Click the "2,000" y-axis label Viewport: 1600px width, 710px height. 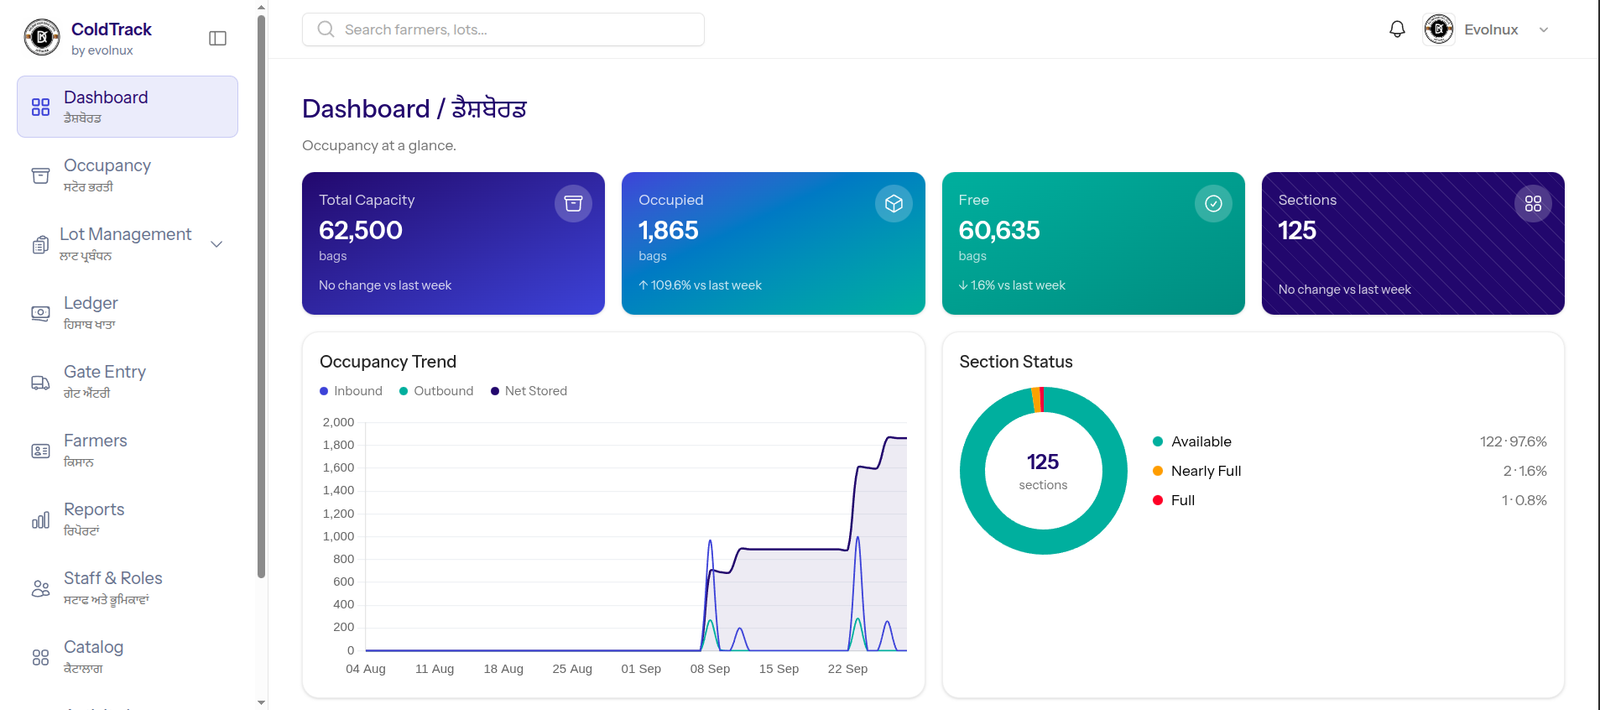pos(338,422)
